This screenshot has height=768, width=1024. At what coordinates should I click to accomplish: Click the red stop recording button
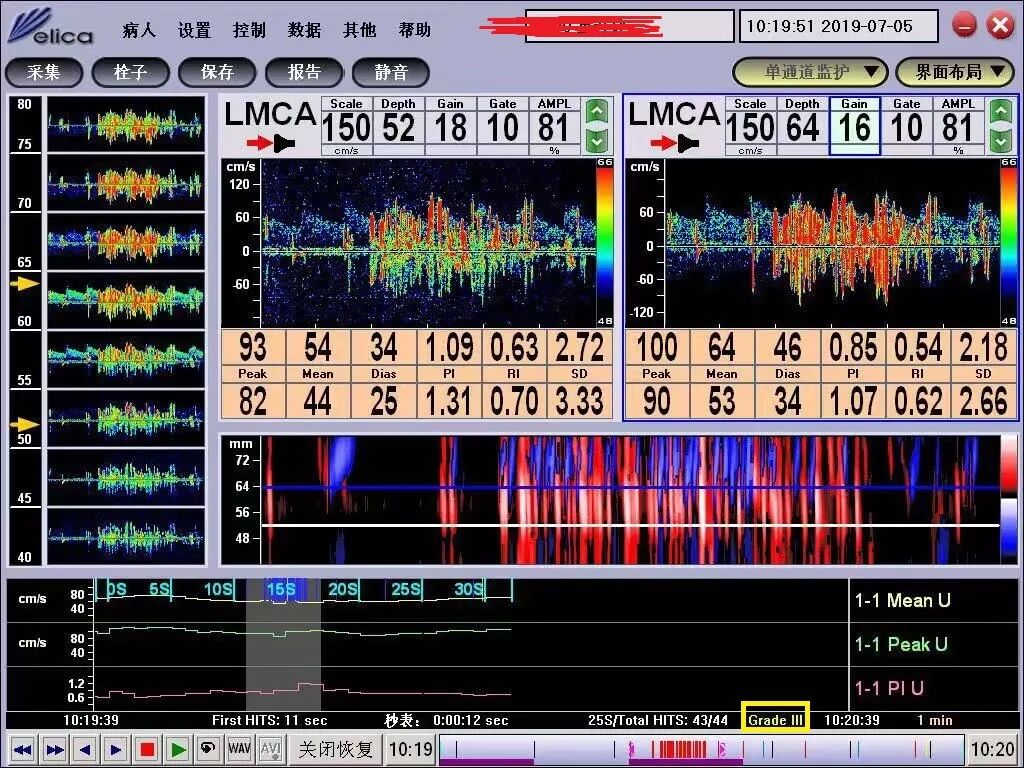[x=147, y=748]
